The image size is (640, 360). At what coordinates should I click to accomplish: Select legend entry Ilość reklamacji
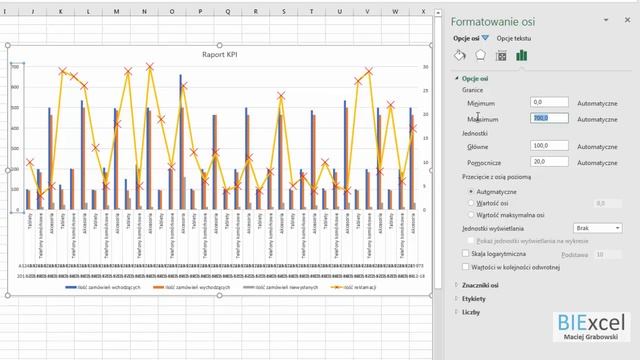[x=353, y=287]
